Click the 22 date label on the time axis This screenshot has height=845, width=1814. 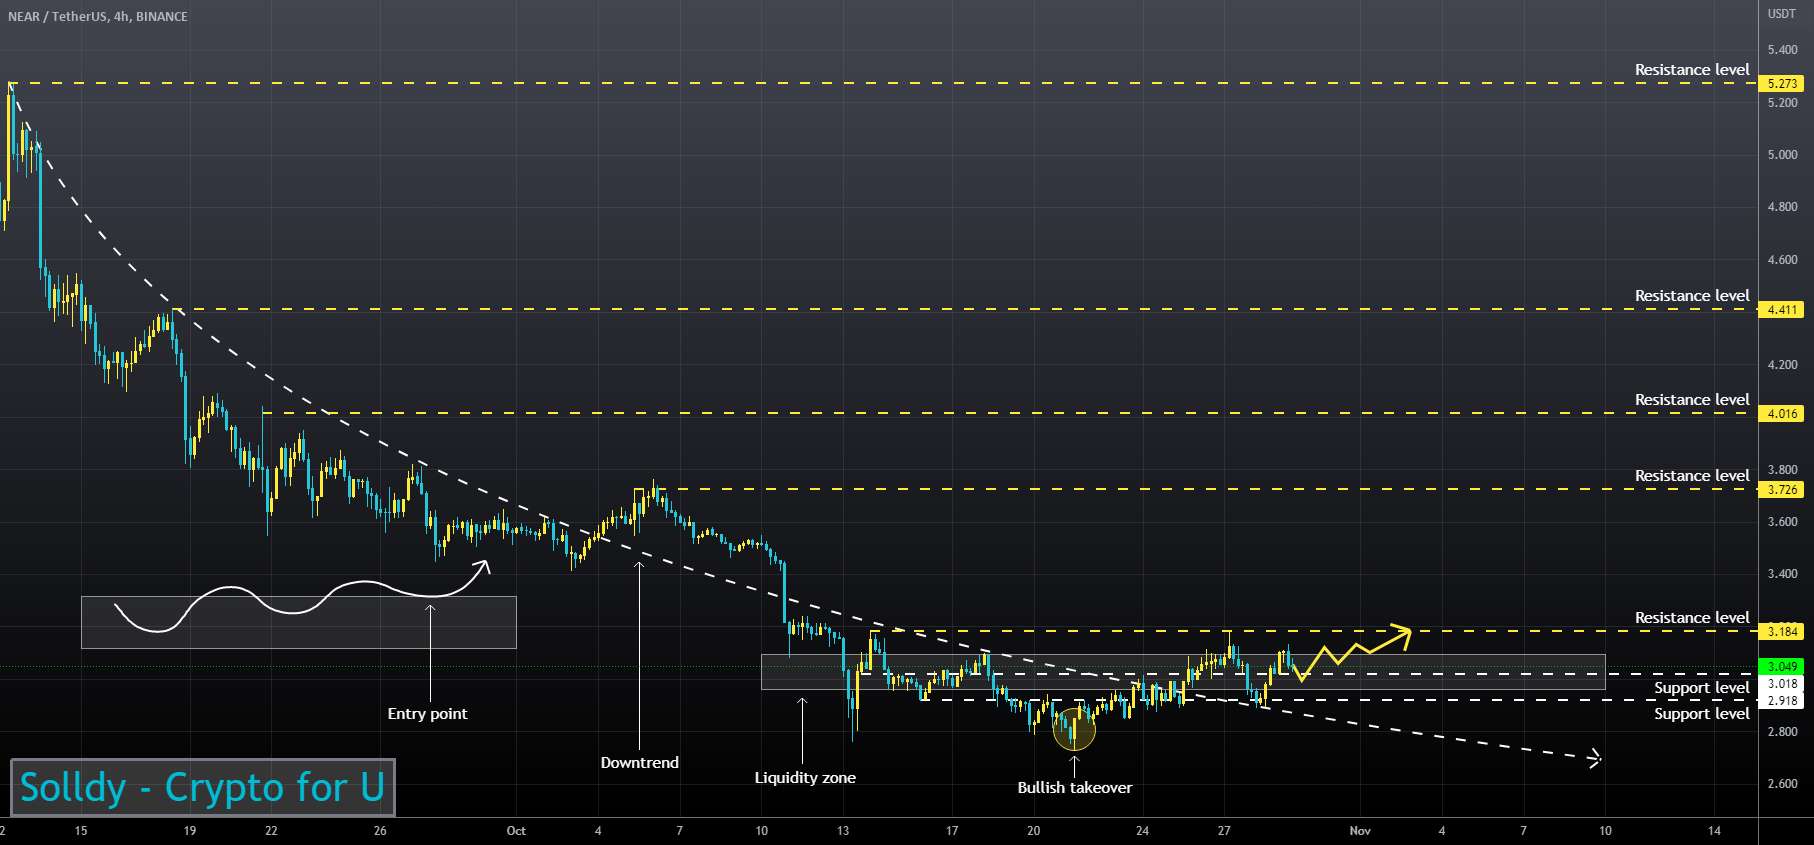click(x=271, y=831)
